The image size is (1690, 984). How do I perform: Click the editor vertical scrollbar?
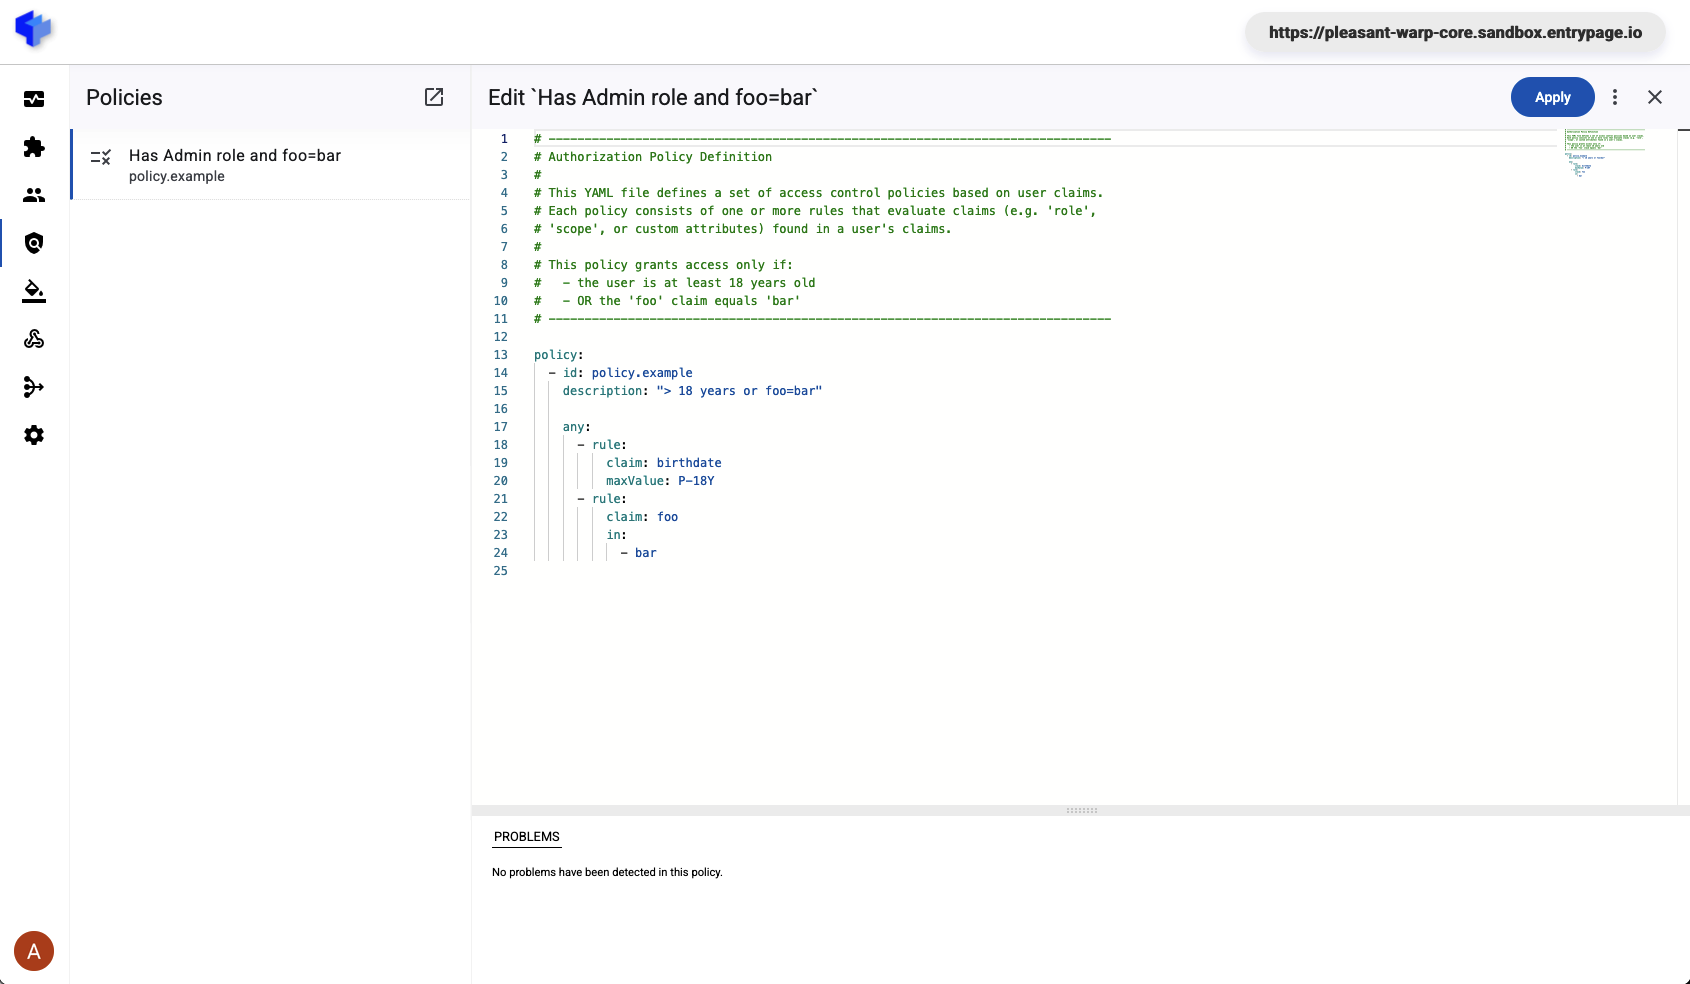pyautogui.click(x=1683, y=466)
